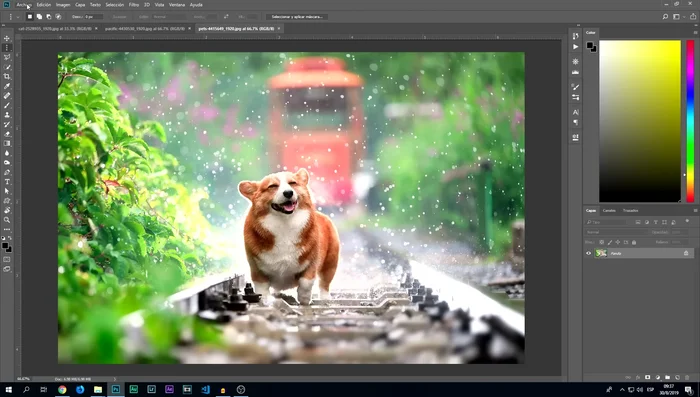Select the Healing Brush tool
Viewport: 700px width, 397px height.
[7, 96]
